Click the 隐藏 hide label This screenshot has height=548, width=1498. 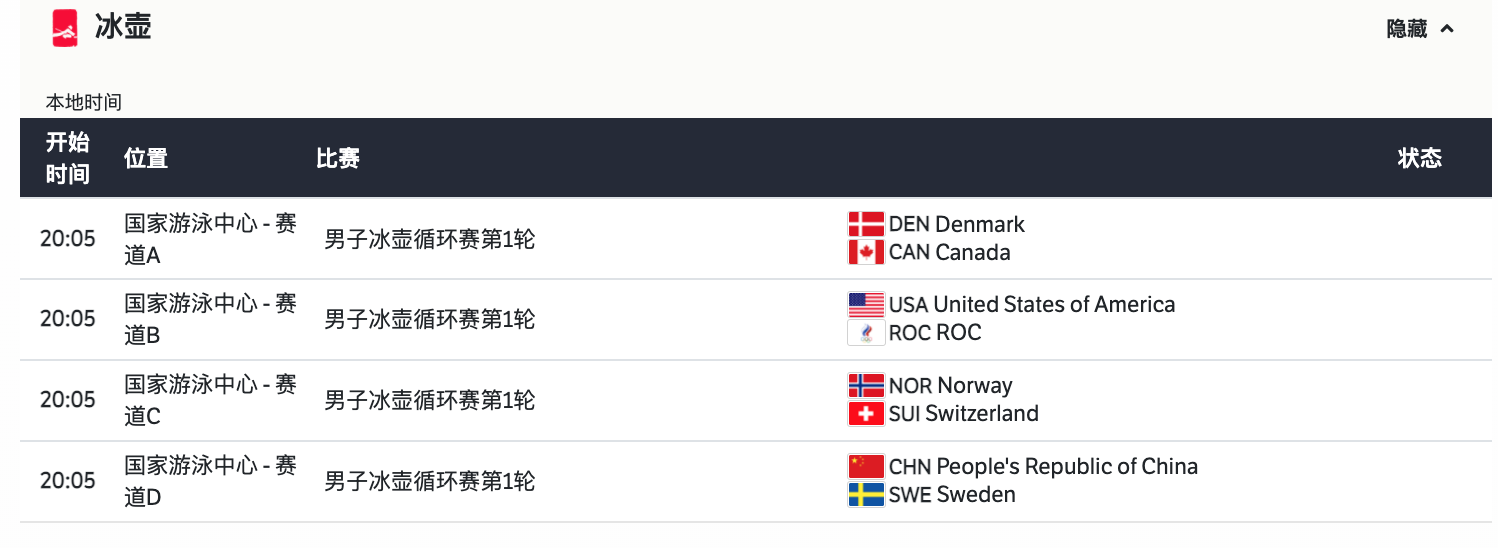click(1406, 29)
